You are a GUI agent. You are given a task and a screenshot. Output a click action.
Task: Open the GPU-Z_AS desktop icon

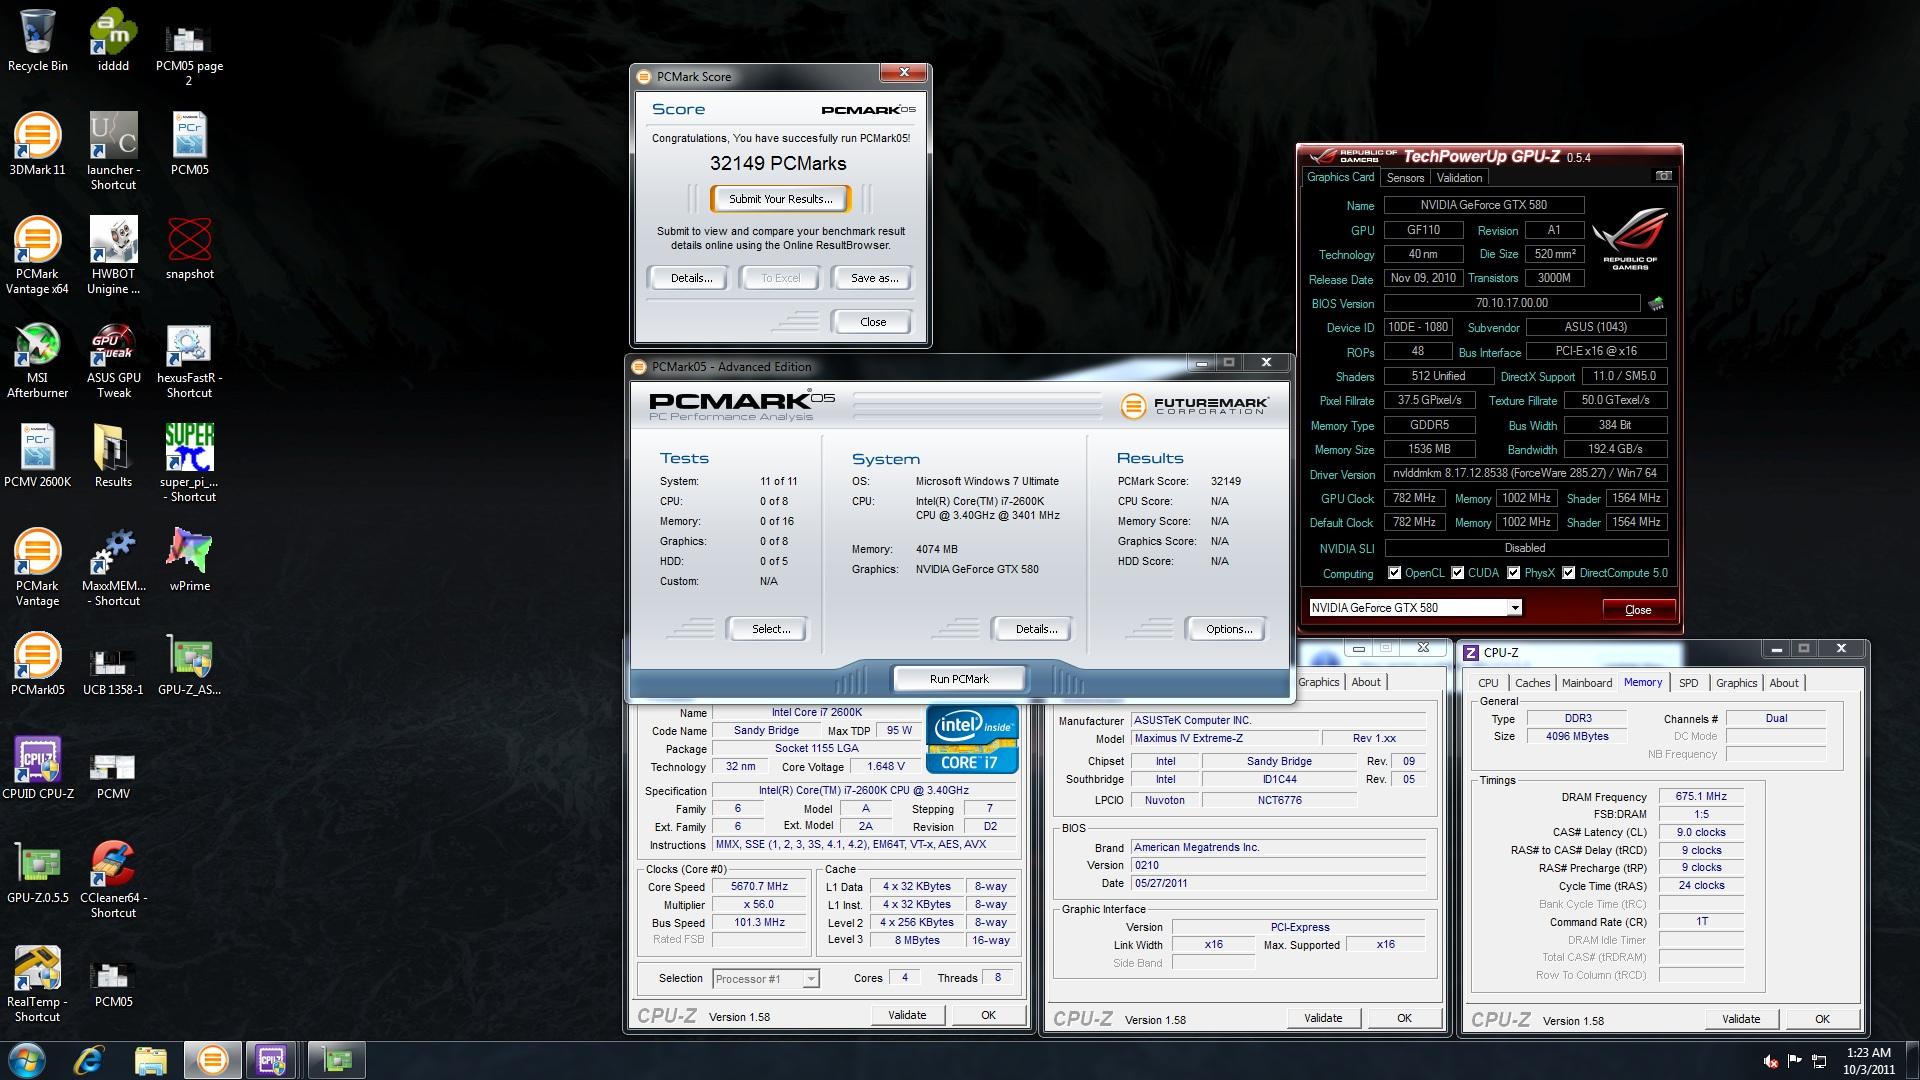pyautogui.click(x=190, y=664)
